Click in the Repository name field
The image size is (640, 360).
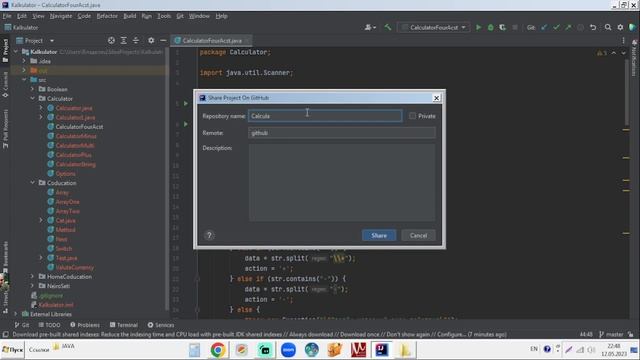pos(325,116)
